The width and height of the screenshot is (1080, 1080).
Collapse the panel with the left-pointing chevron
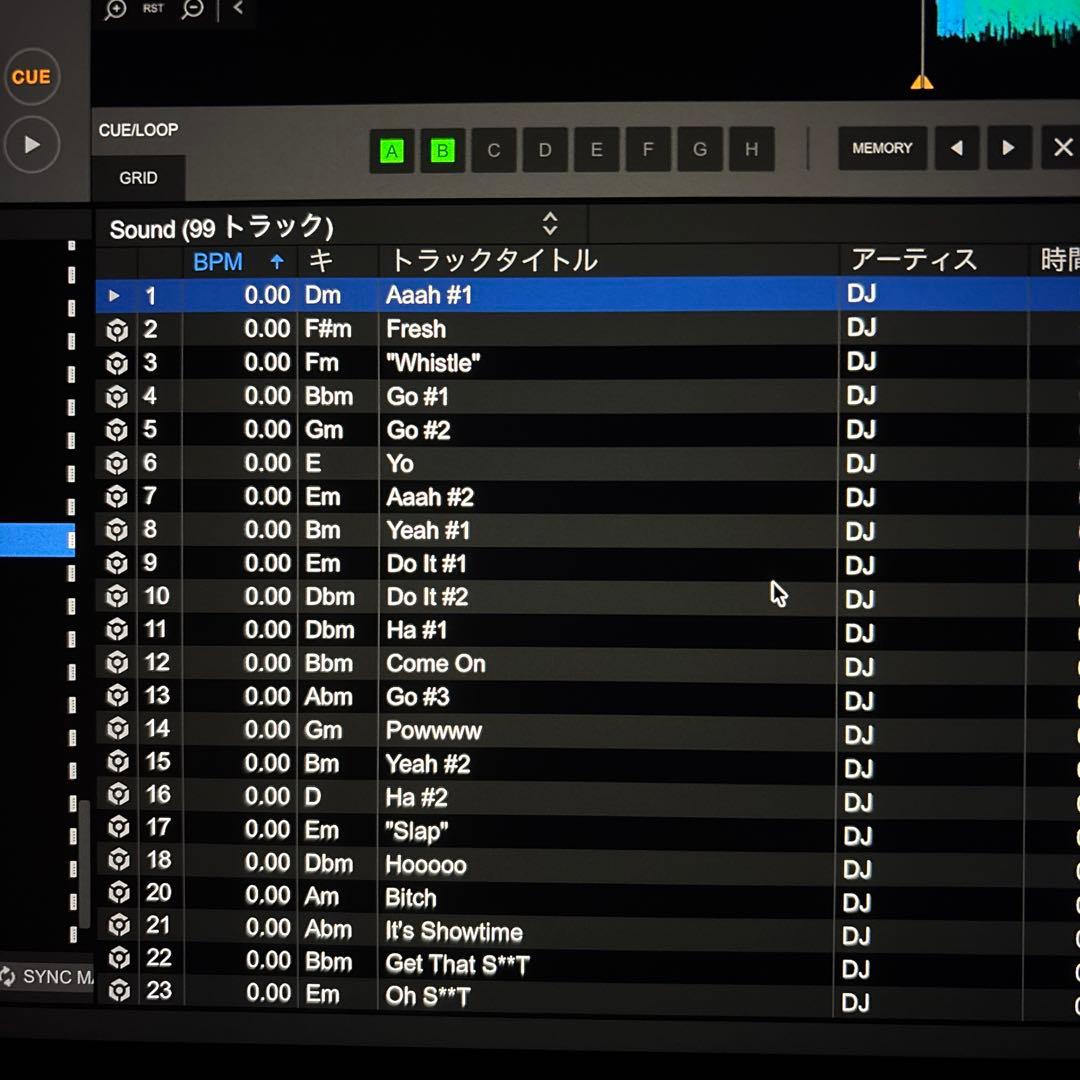point(238,9)
